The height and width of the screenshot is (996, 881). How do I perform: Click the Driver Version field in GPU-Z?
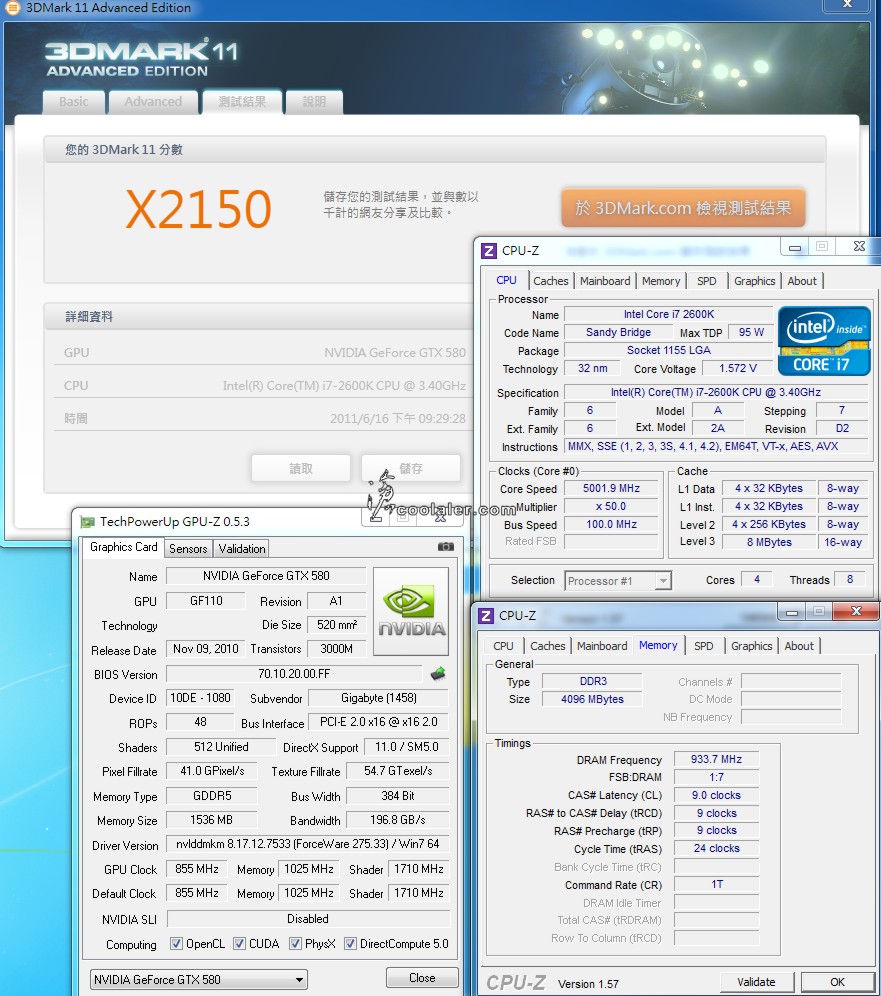307,844
